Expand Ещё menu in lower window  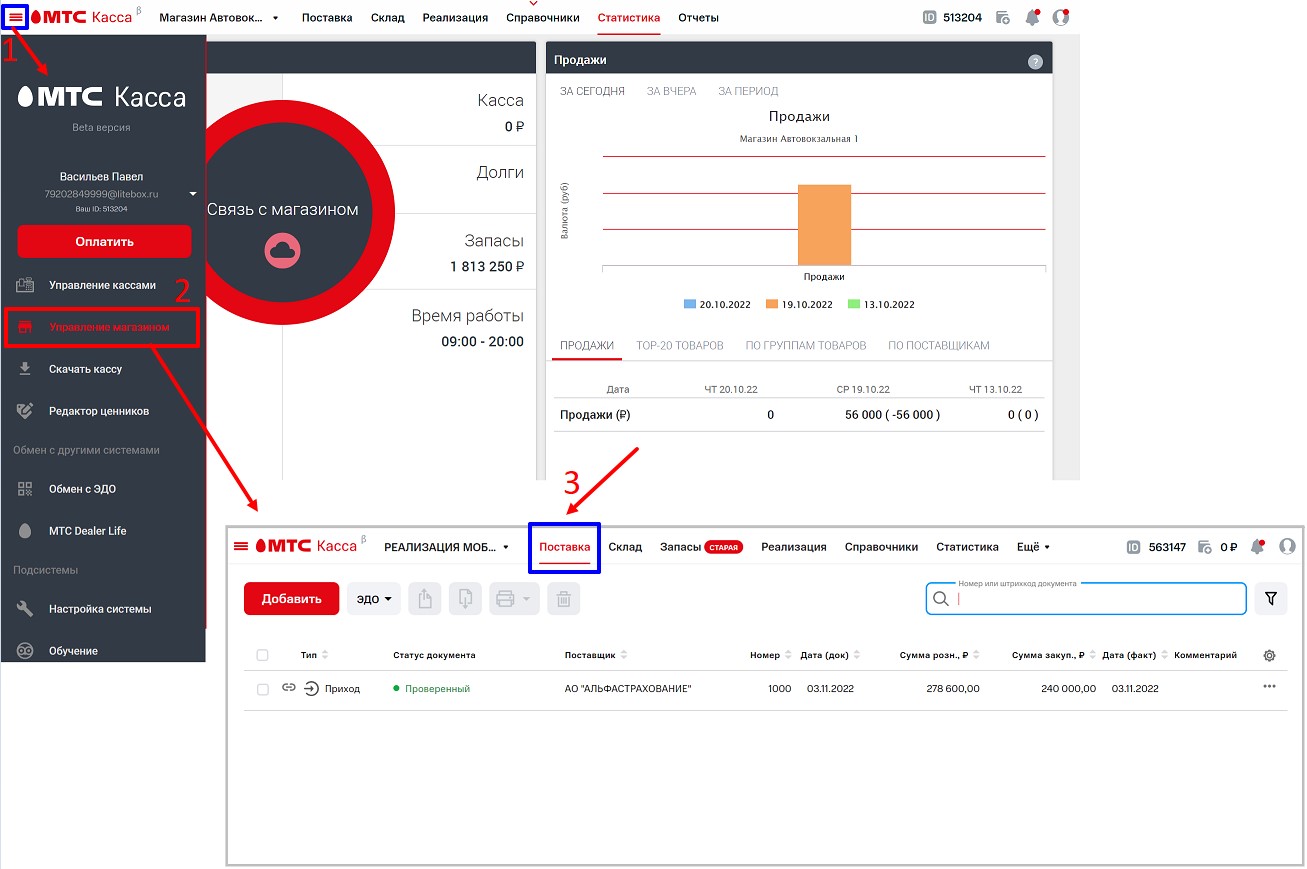click(x=1033, y=547)
